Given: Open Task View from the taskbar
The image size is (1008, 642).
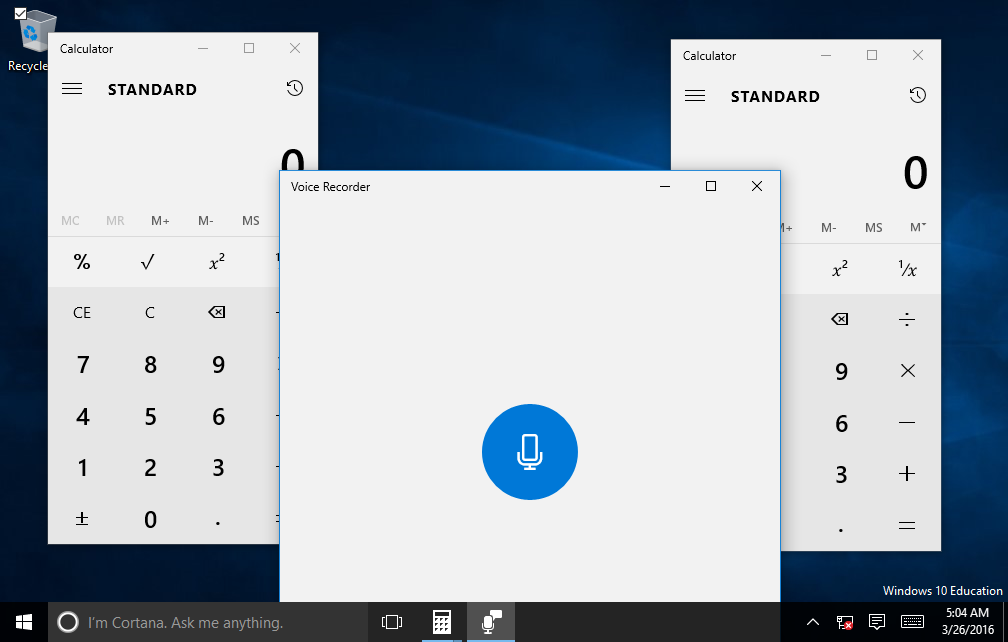Looking at the screenshot, I should coord(392,622).
